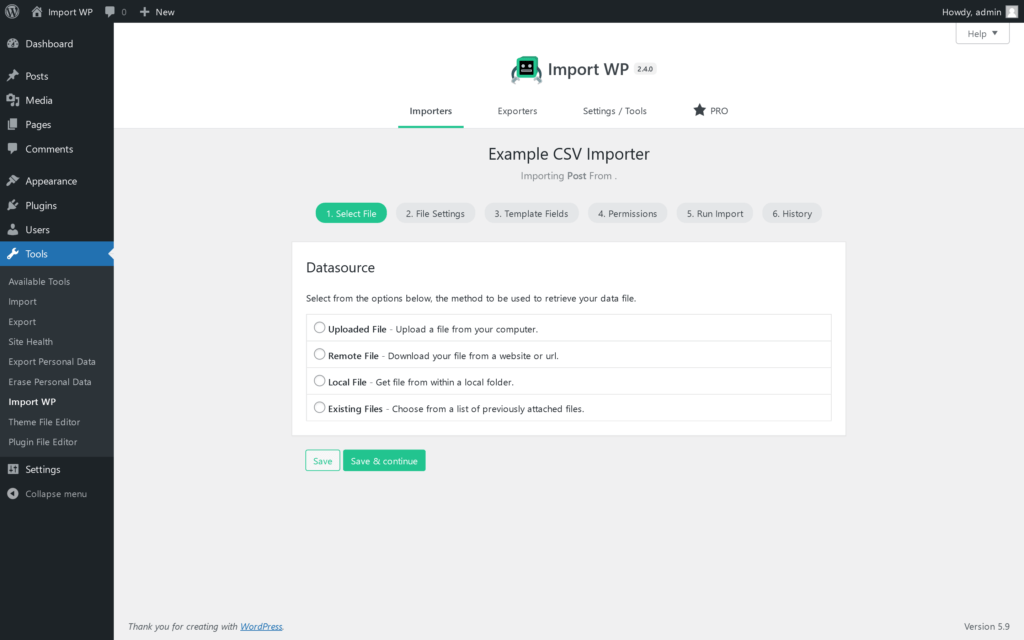
Task: Go to step 5. Run Import
Action: coord(715,214)
